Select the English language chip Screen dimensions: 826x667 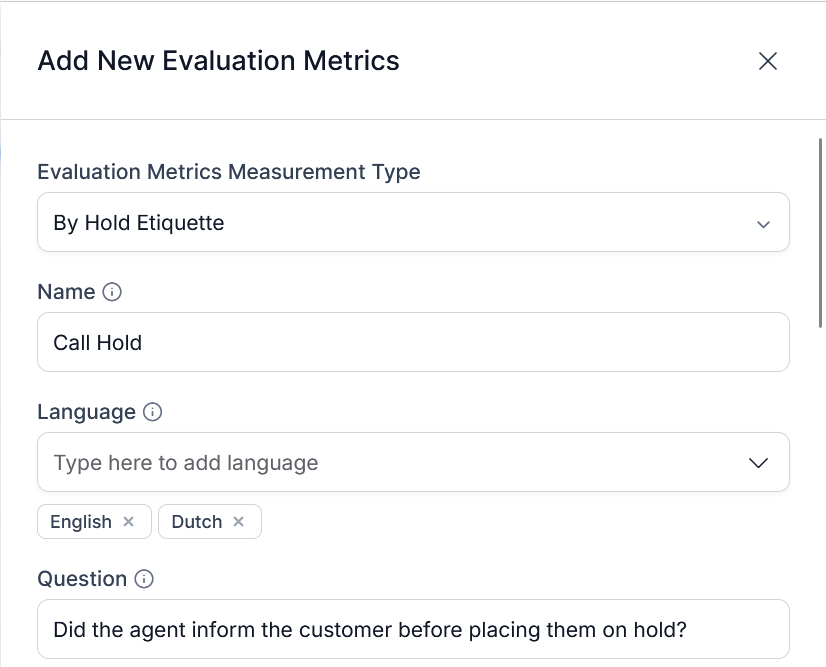click(81, 522)
